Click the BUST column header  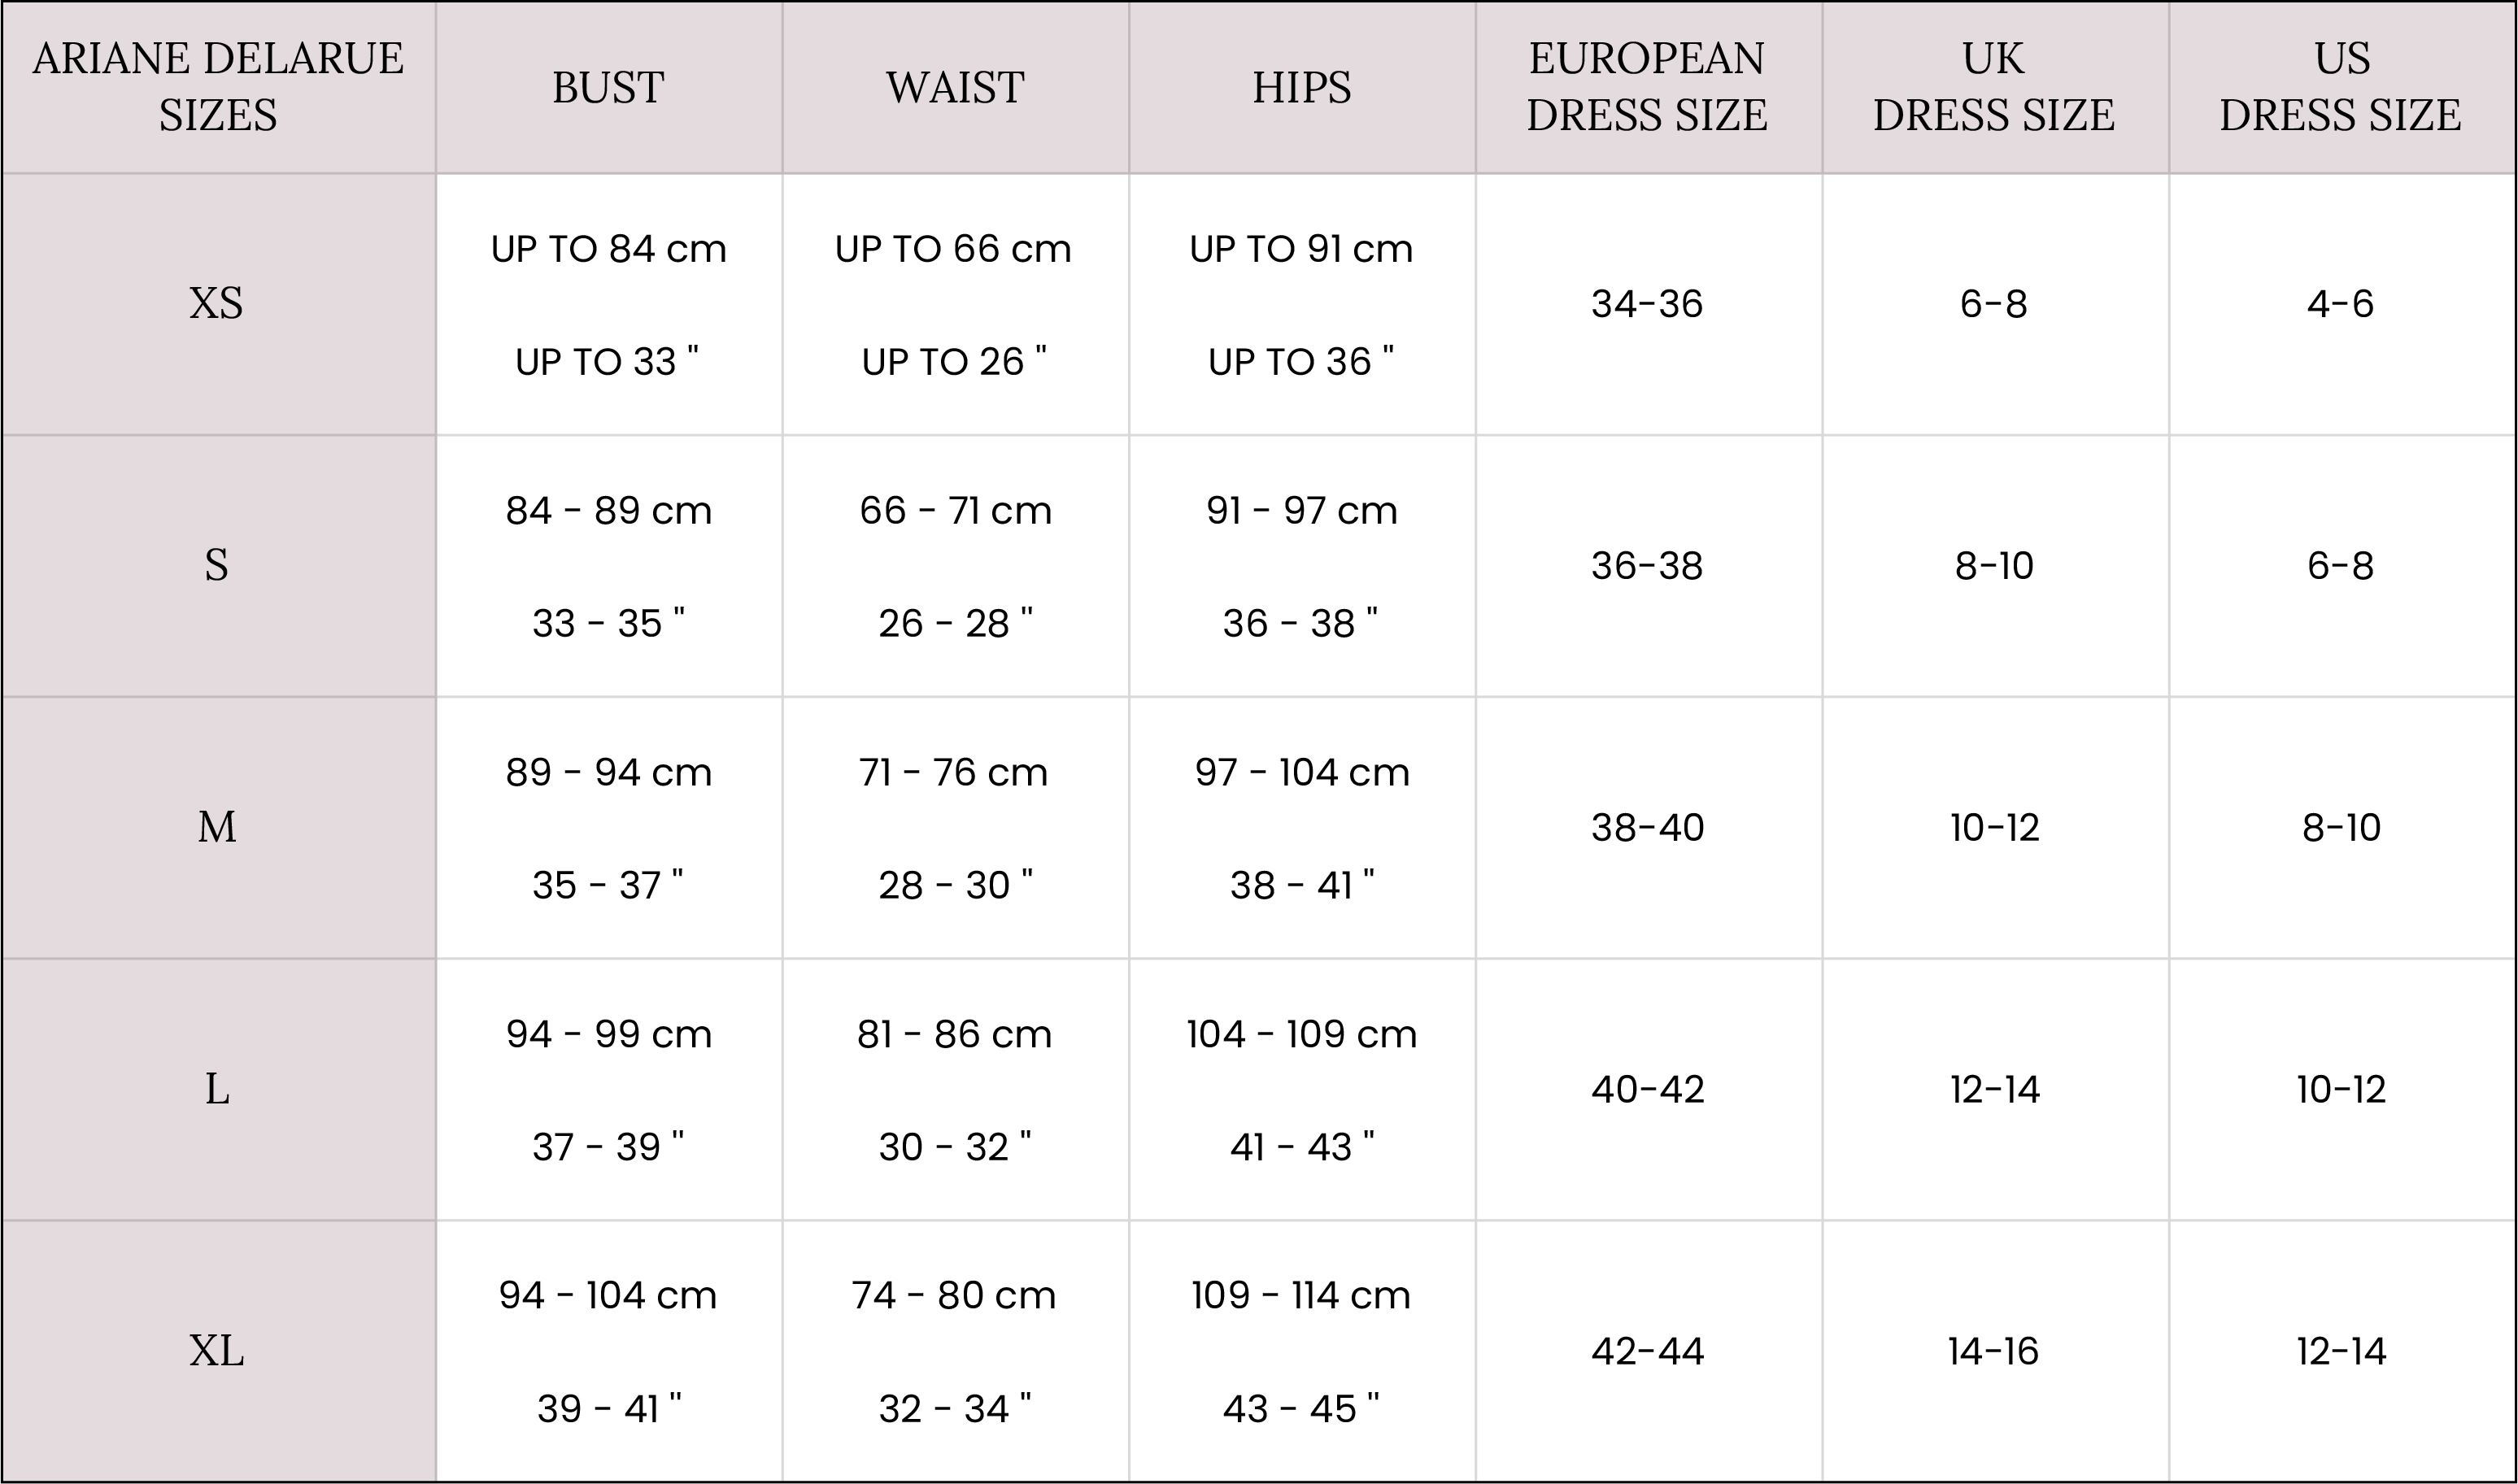pyautogui.click(x=608, y=87)
